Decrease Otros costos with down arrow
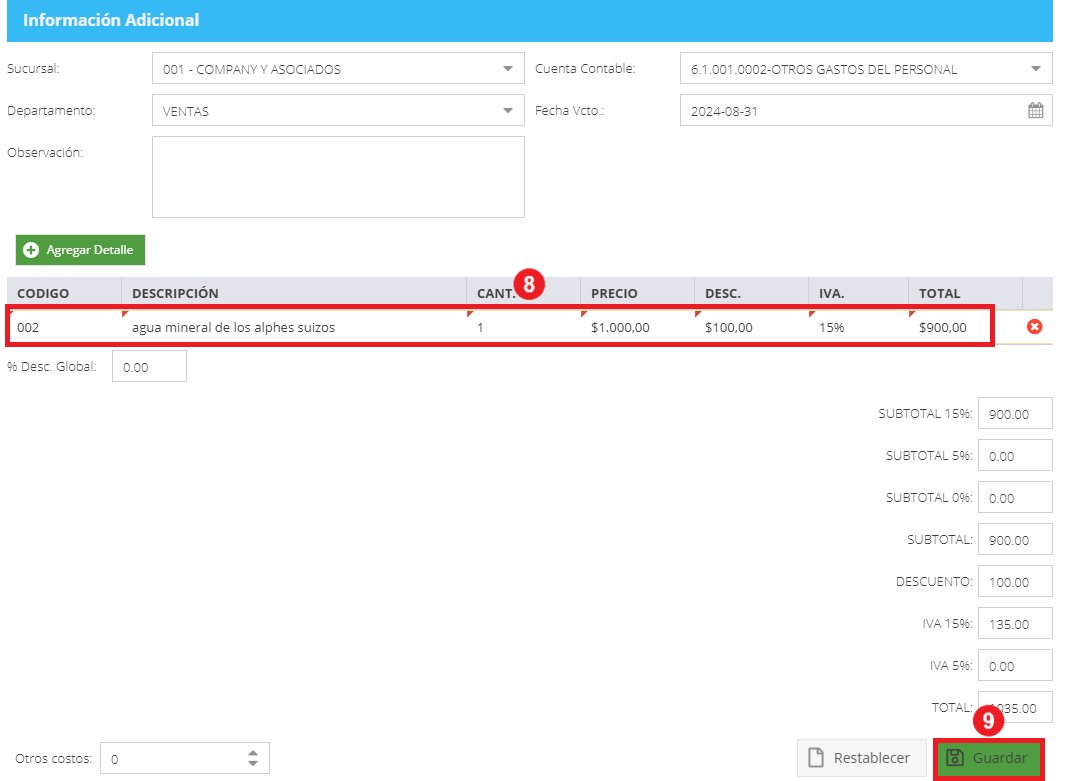Viewport: 1065px width, 781px height. [253, 763]
